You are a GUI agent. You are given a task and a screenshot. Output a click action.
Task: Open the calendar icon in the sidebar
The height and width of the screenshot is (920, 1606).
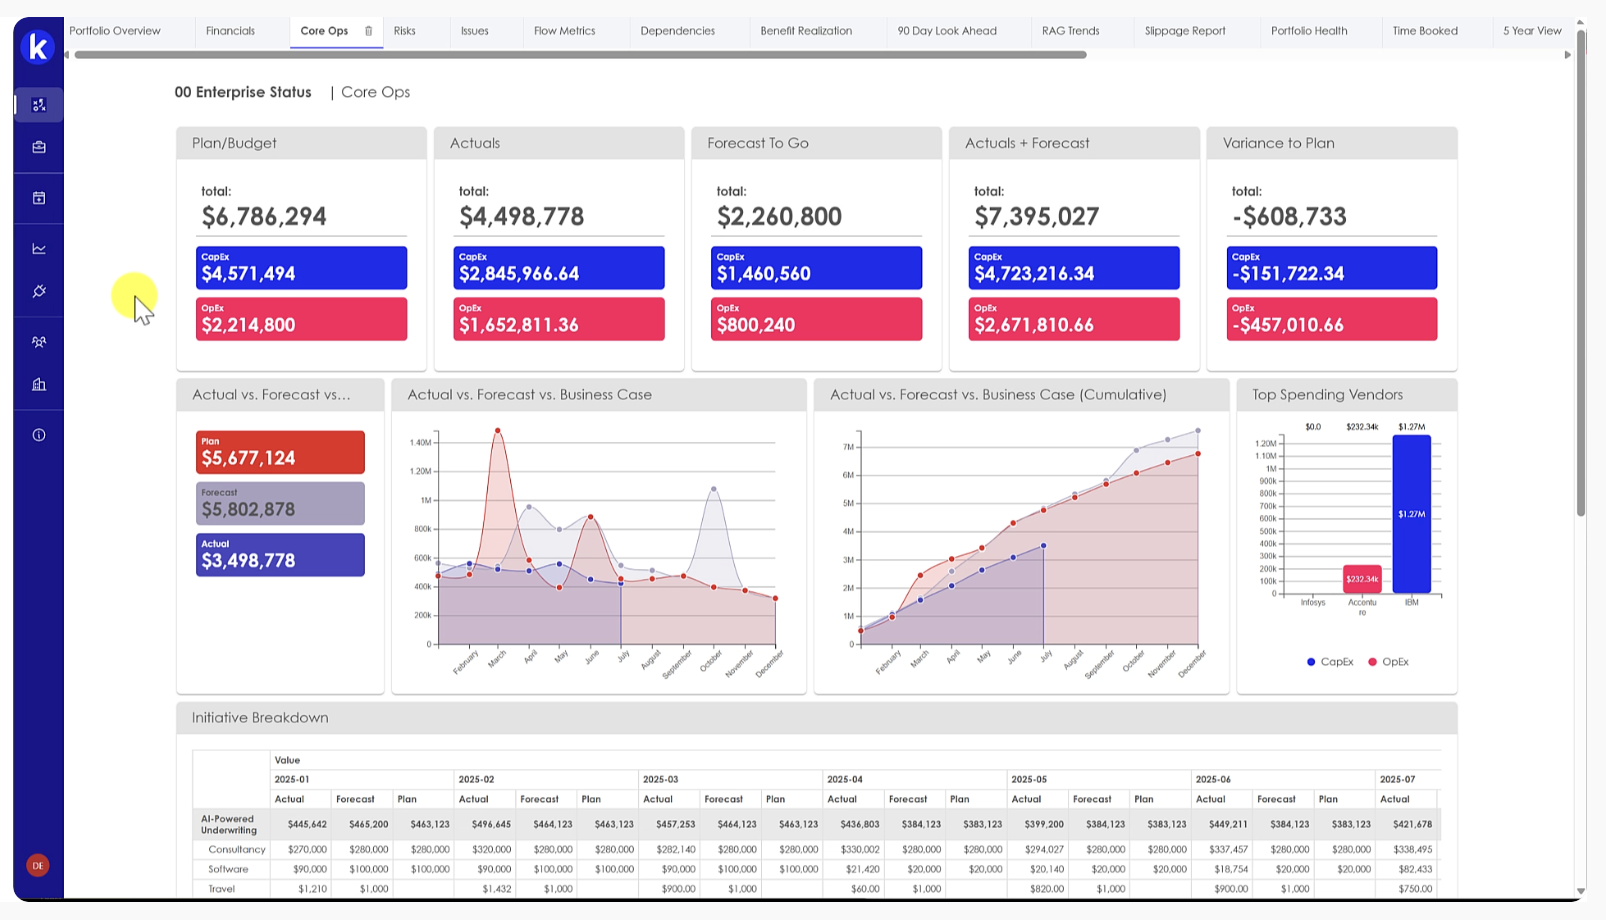click(39, 198)
